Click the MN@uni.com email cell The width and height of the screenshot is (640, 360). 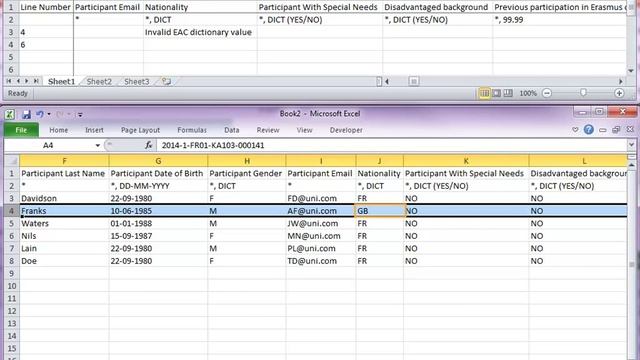(321, 236)
